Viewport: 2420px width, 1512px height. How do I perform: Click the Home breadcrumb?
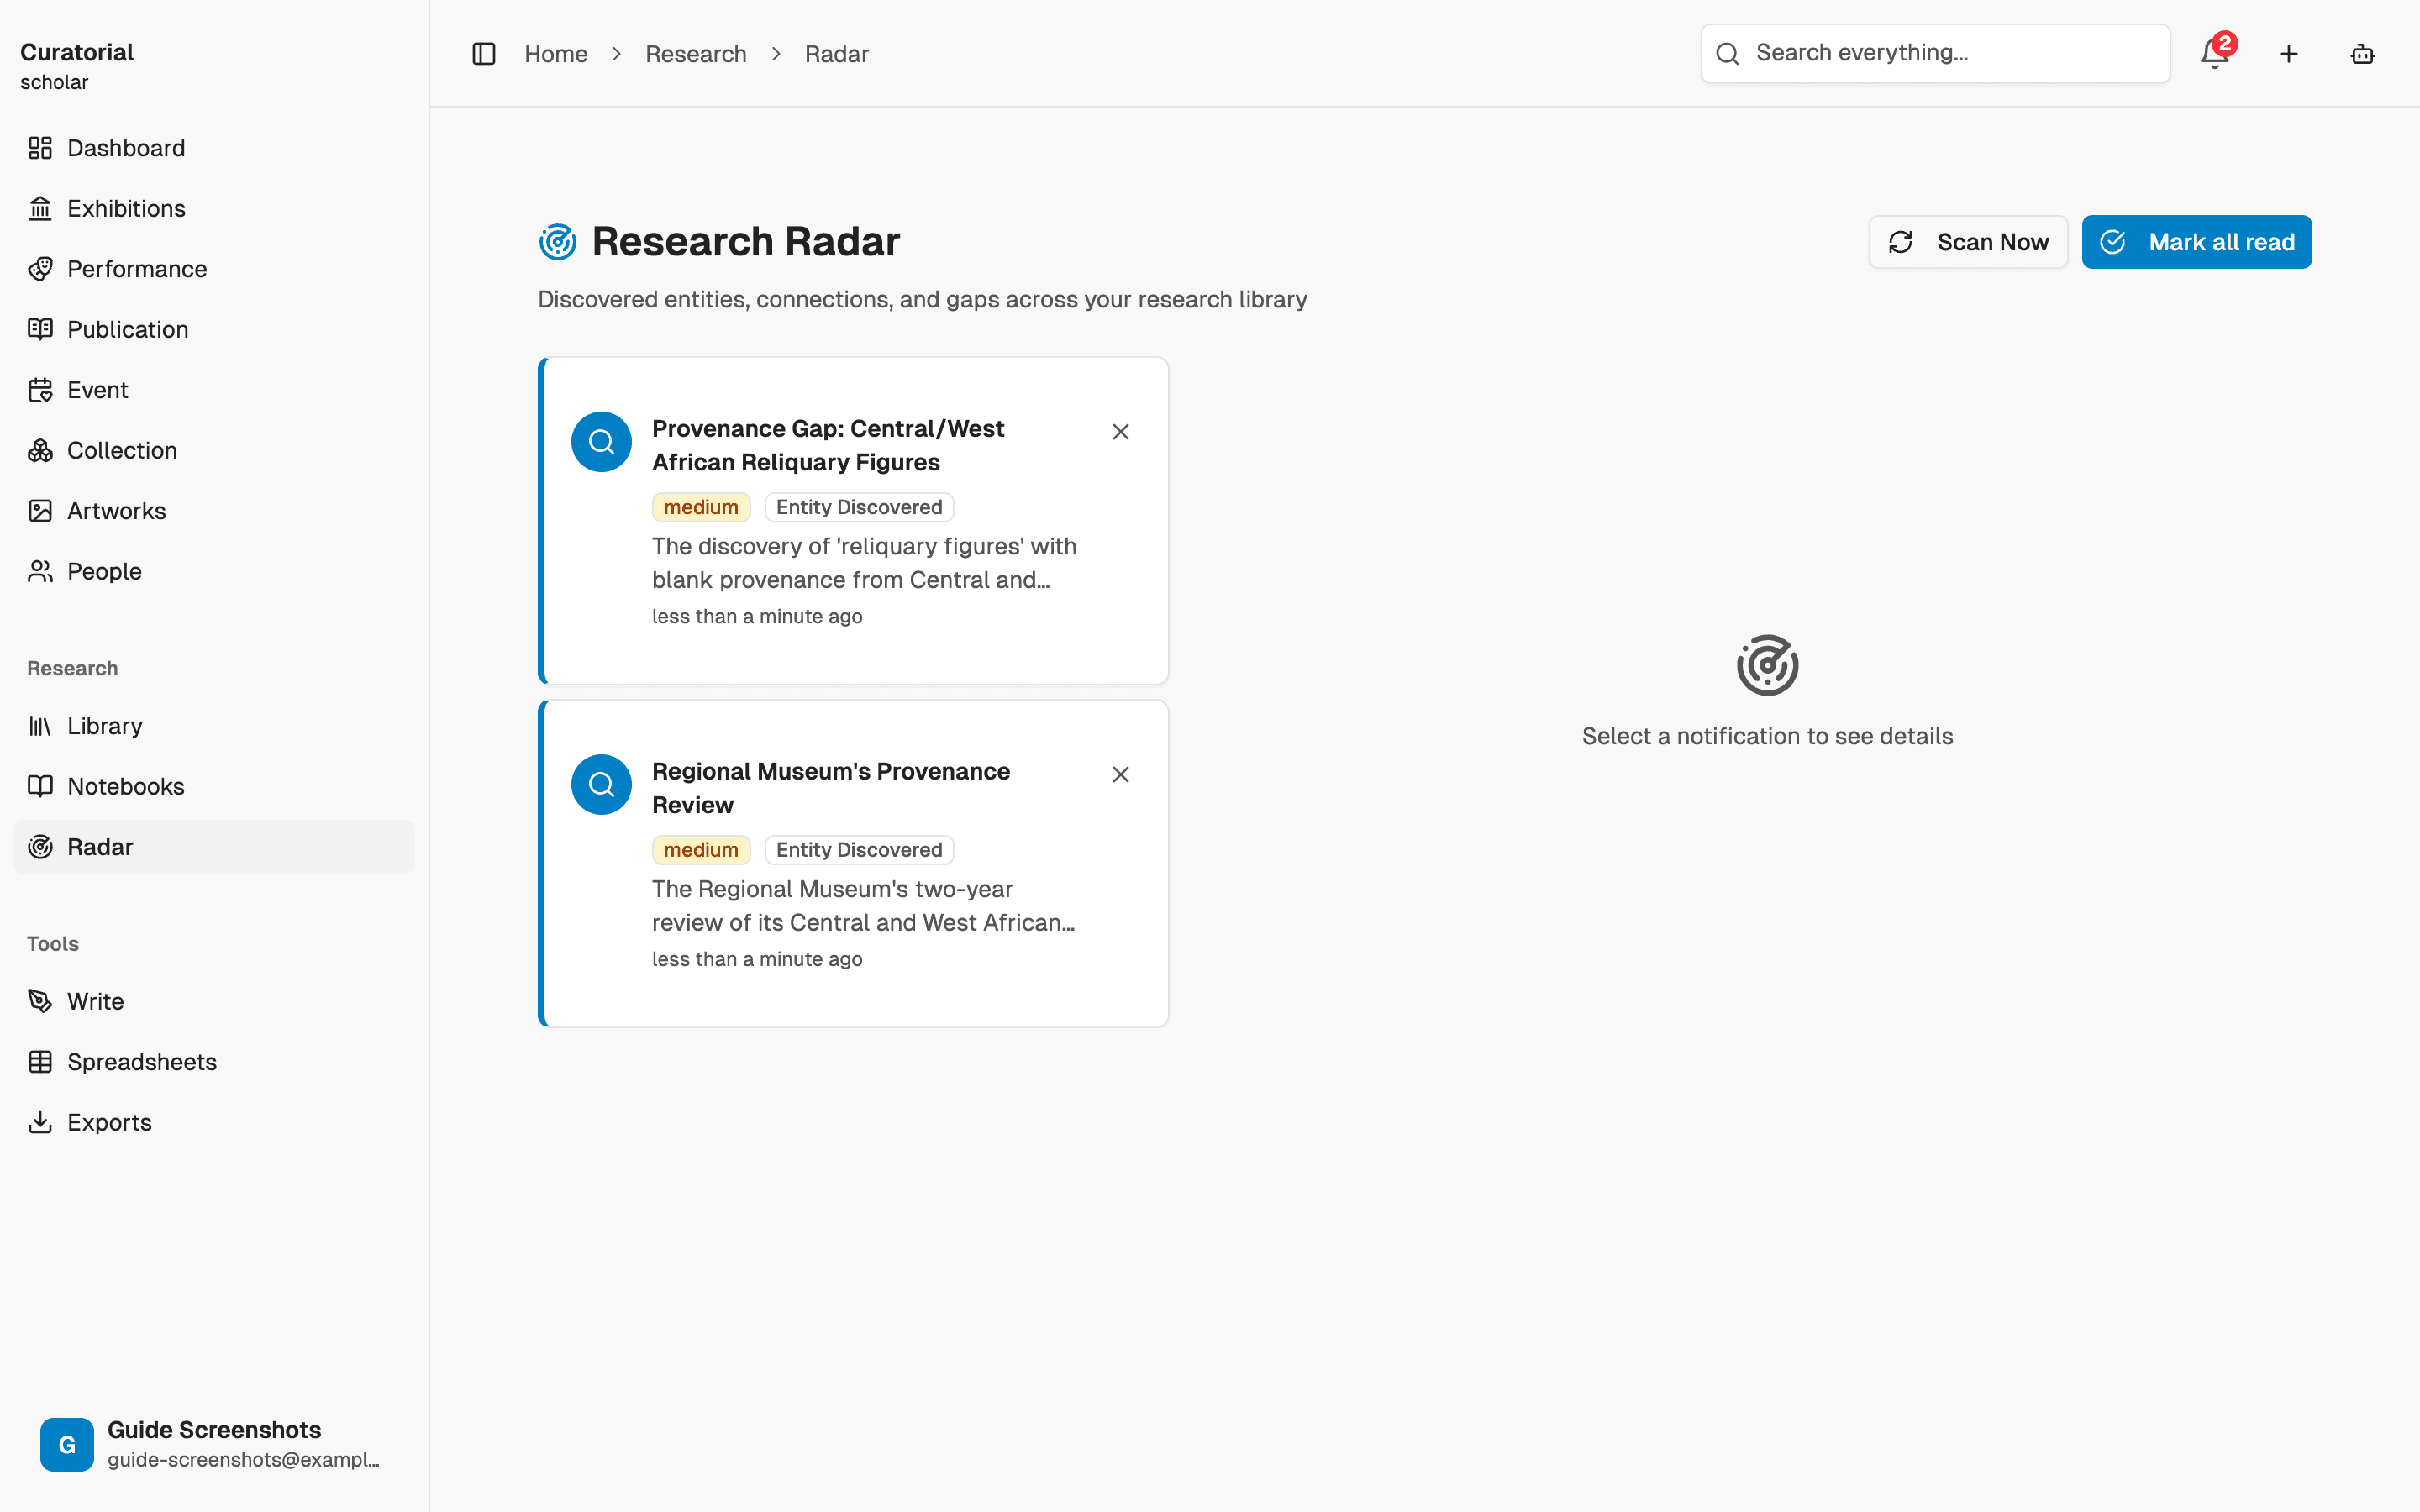click(x=556, y=54)
